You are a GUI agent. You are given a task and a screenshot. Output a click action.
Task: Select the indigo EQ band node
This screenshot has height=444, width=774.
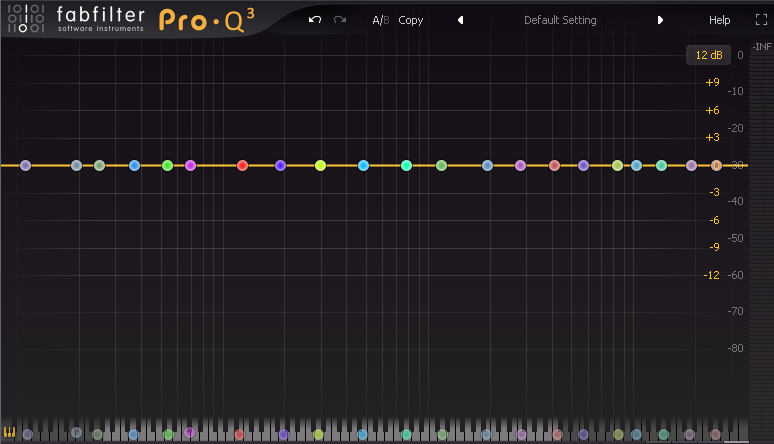pyautogui.click(x=280, y=165)
